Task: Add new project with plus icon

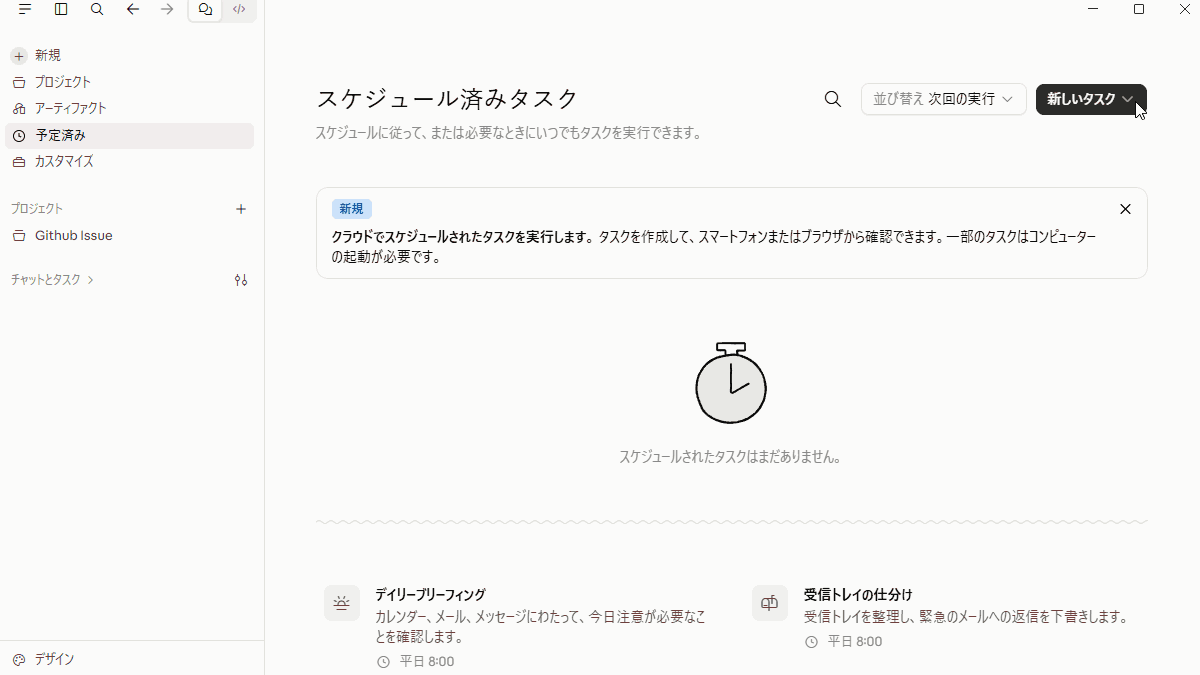Action: (x=241, y=209)
